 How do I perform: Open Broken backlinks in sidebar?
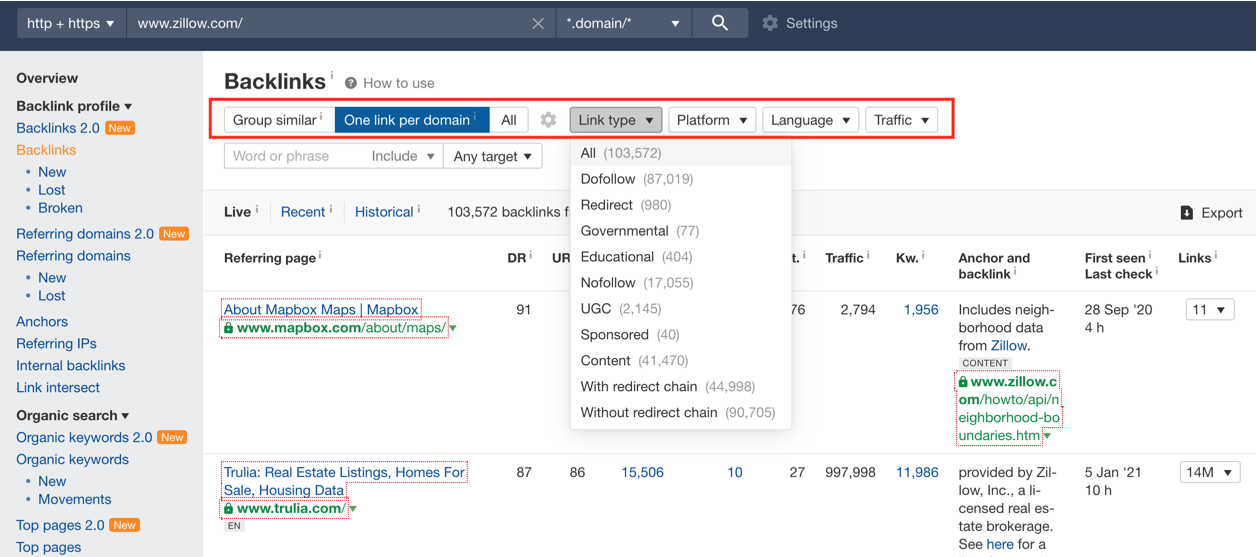(60, 208)
